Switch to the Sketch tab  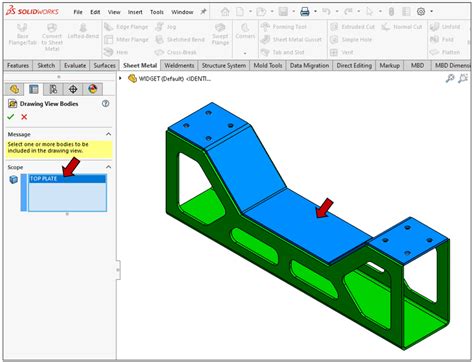click(46, 65)
